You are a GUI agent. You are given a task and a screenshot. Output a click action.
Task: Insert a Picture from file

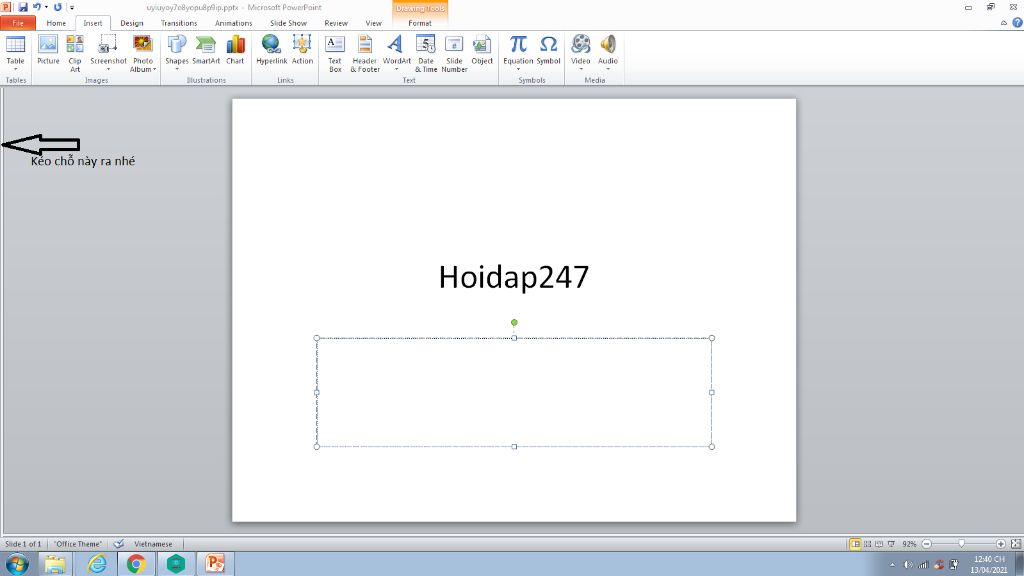(48, 50)
